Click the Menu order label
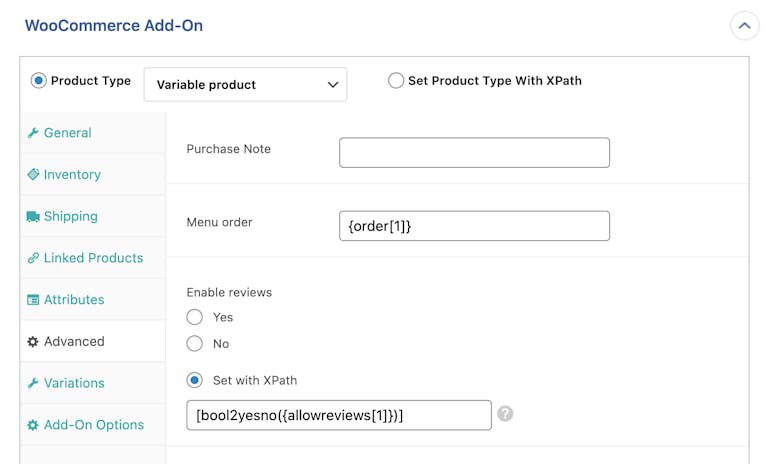The width and height of the screenshot is (768, 464). coord(219,222)
